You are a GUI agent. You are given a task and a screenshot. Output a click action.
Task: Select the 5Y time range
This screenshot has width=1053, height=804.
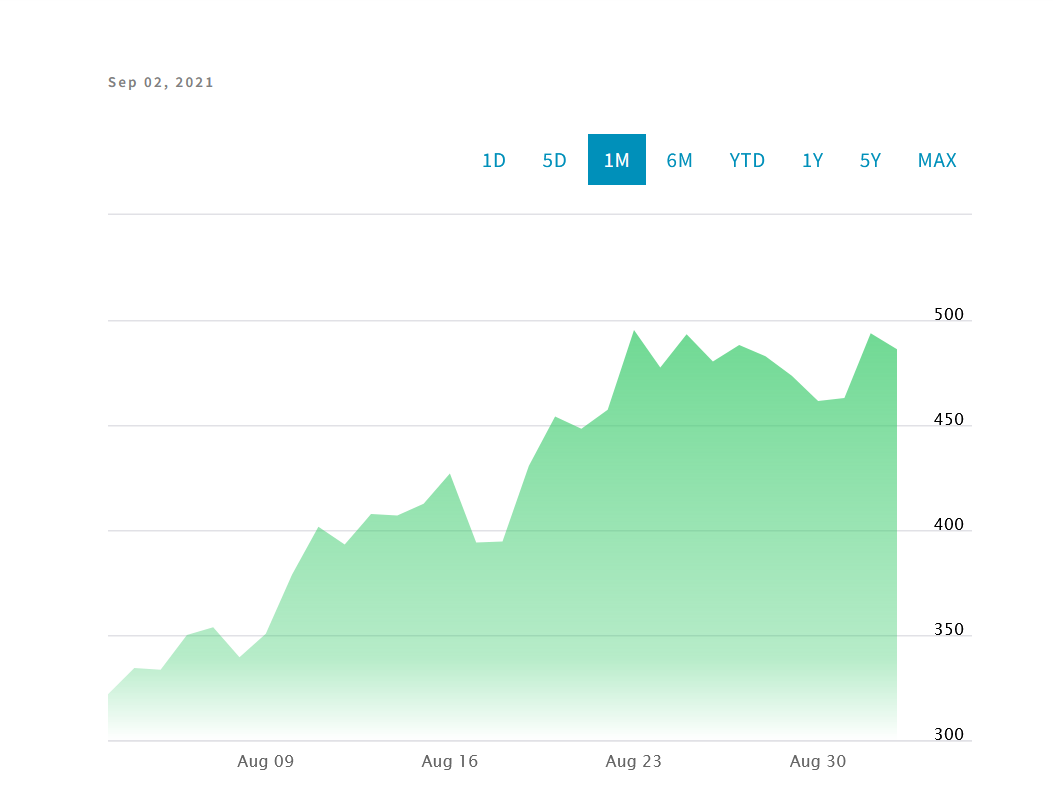tap(870, 160)
